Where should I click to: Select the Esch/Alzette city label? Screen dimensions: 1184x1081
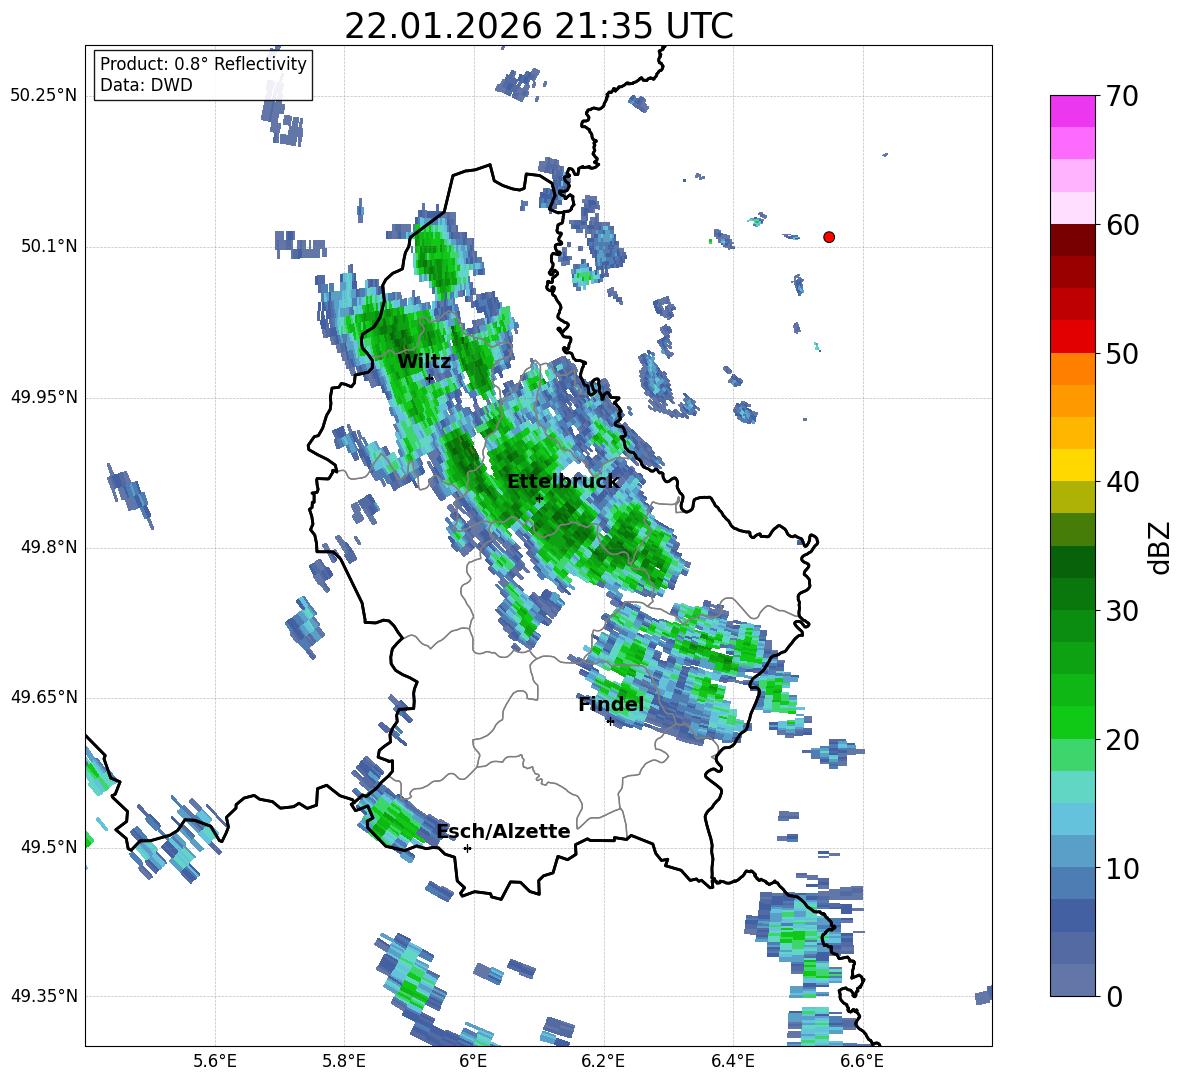[503, 831]
